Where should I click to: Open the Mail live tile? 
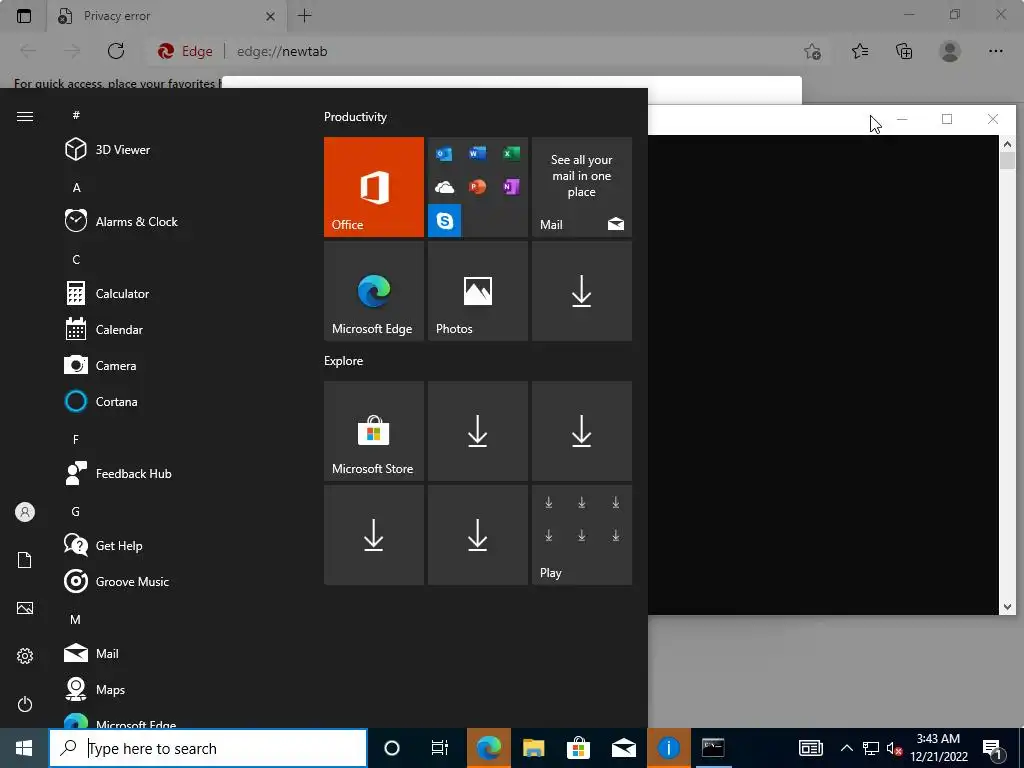[582, 187]
